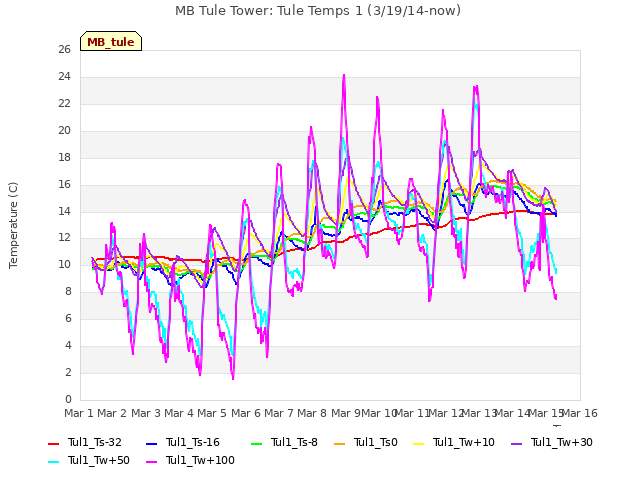Click the MB_tule label badge
Image resolution: width=640 pixels, height=480 pixels.
click(x=111, y=41)
